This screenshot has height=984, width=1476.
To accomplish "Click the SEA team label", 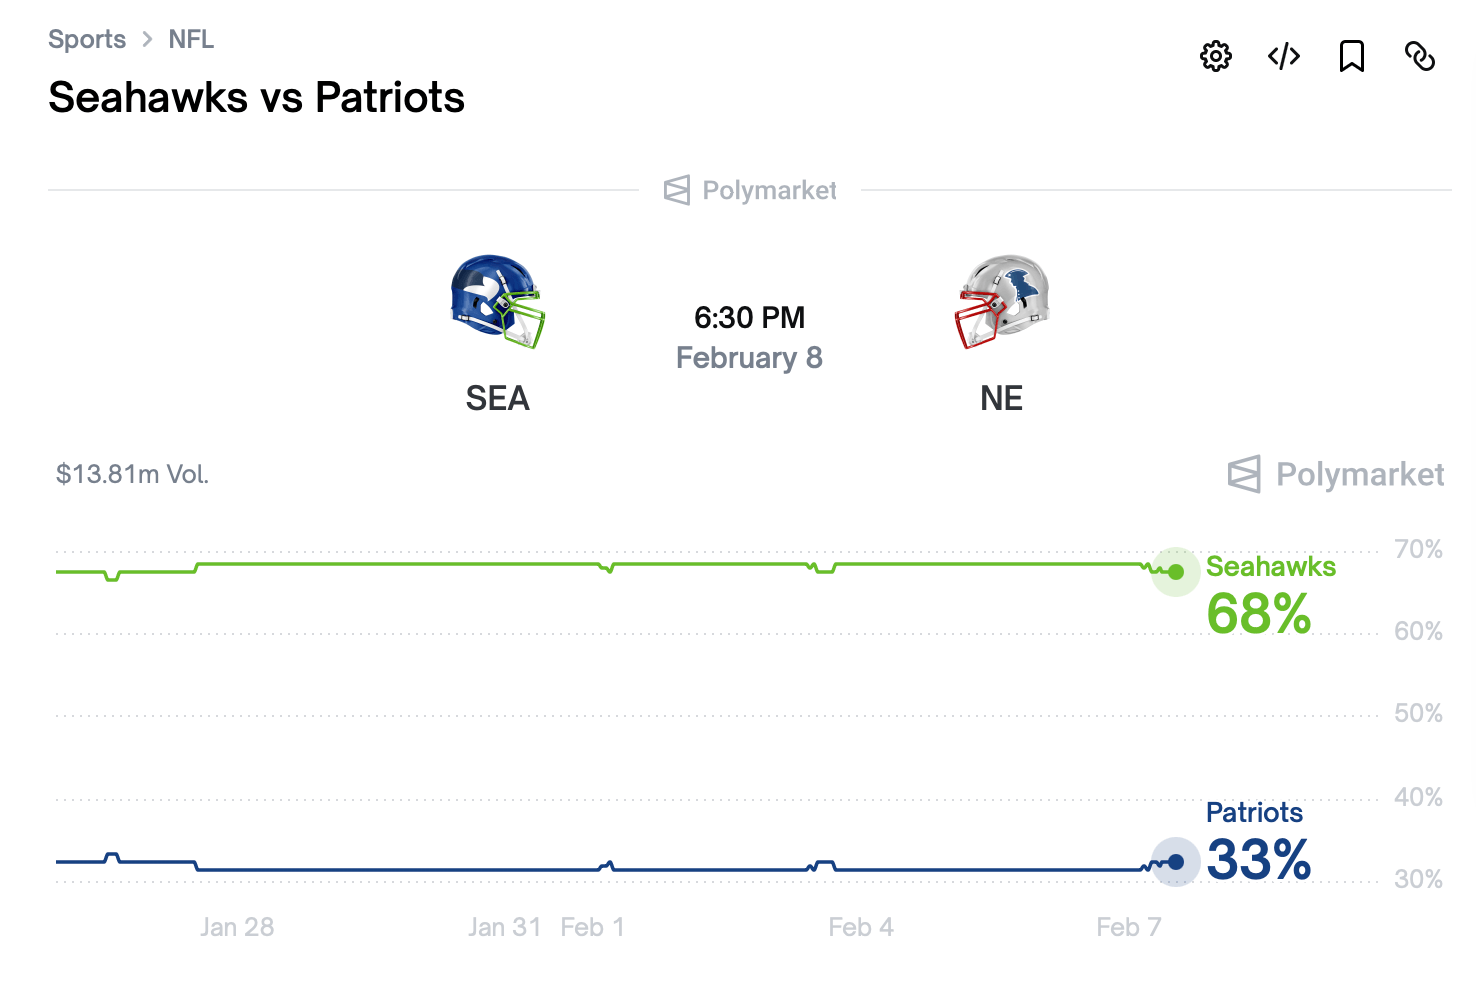I will click(497, 398).
